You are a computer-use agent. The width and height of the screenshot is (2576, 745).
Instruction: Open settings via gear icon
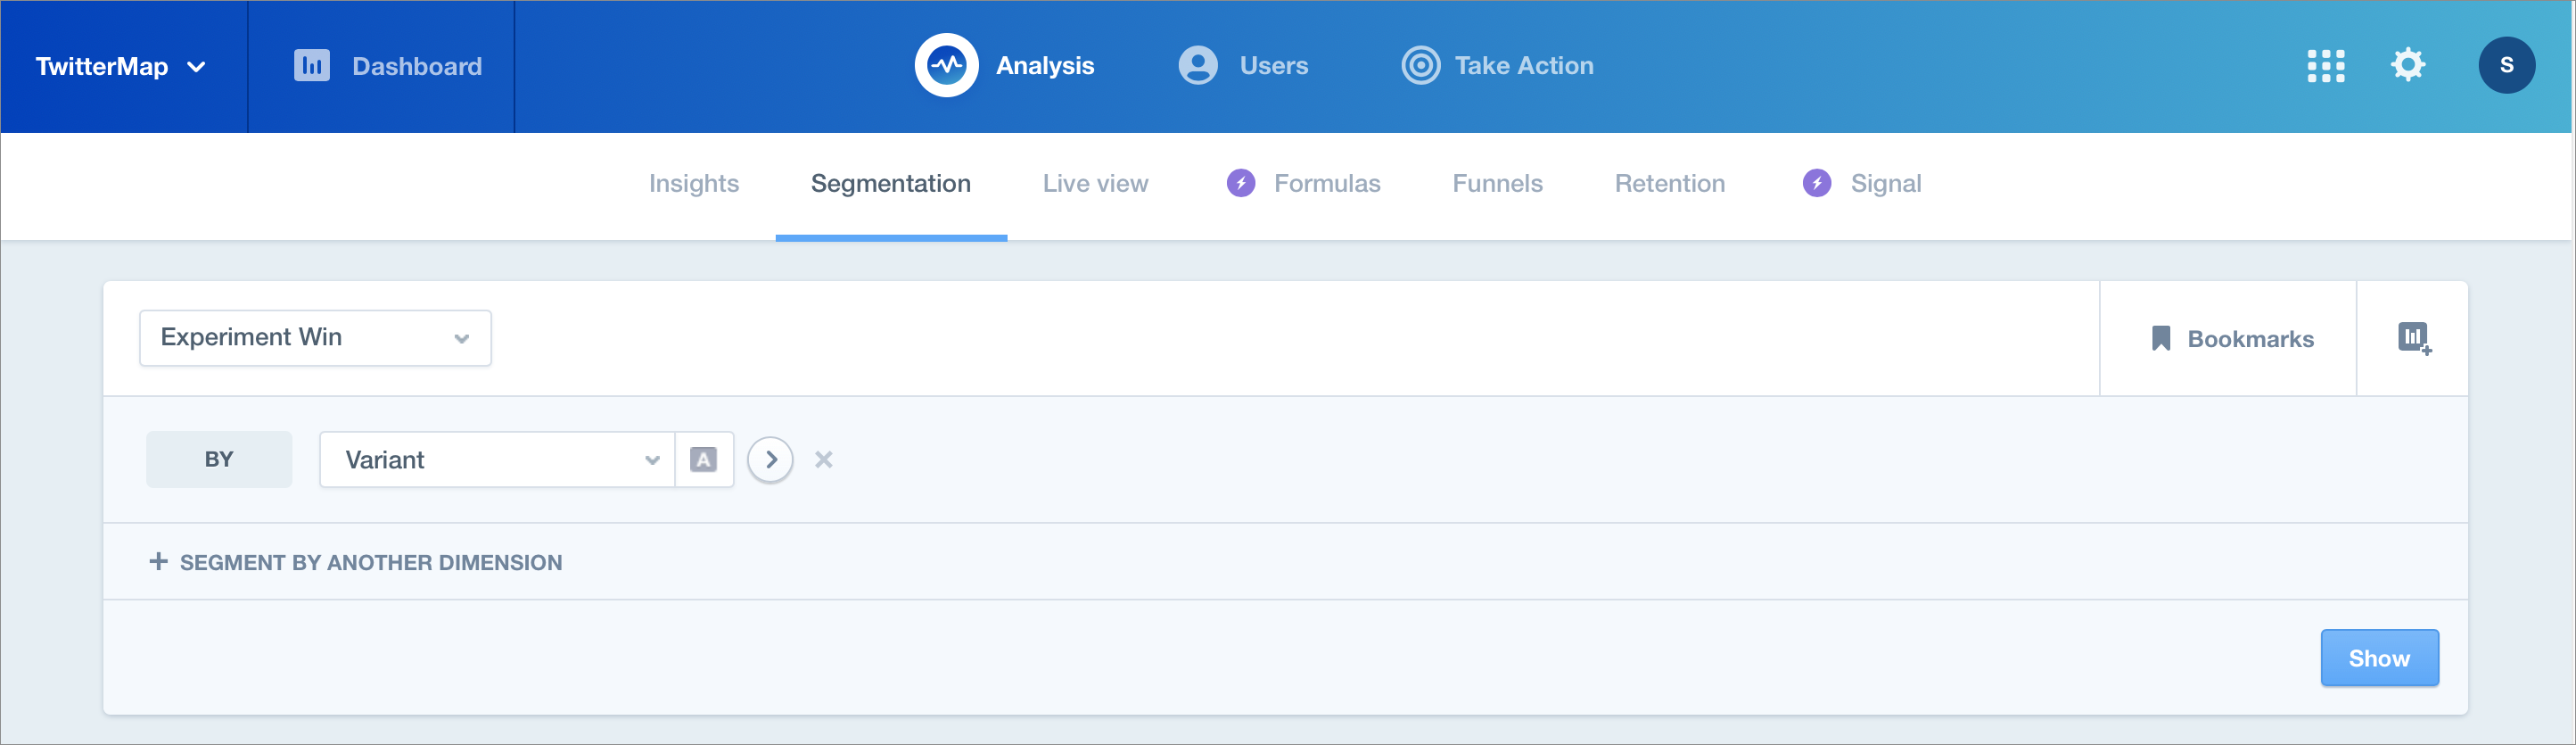point(2408,65)
